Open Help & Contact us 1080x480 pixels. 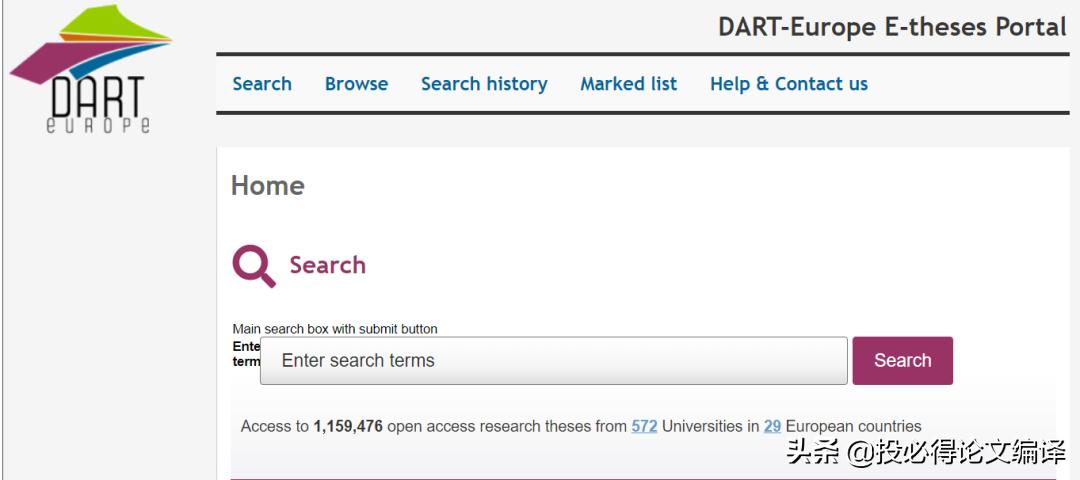(x=789, y=84)
